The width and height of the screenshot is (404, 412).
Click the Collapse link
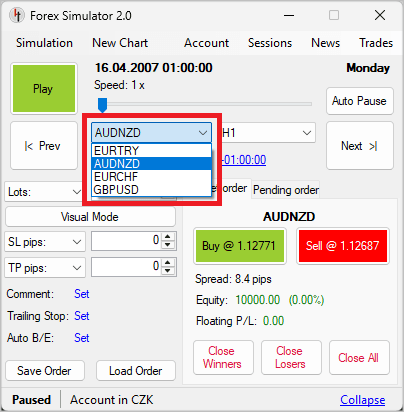tap(363, 400)
